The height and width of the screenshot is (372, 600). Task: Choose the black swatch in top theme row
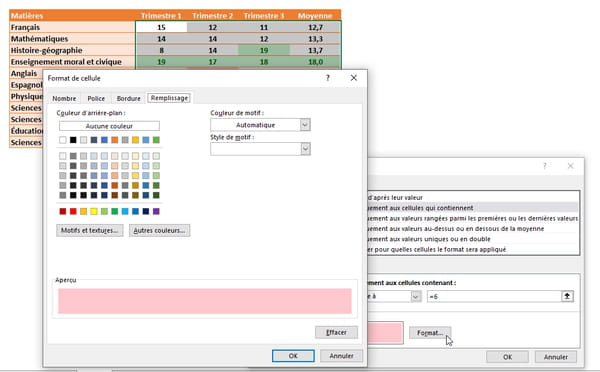click(73, 140)
